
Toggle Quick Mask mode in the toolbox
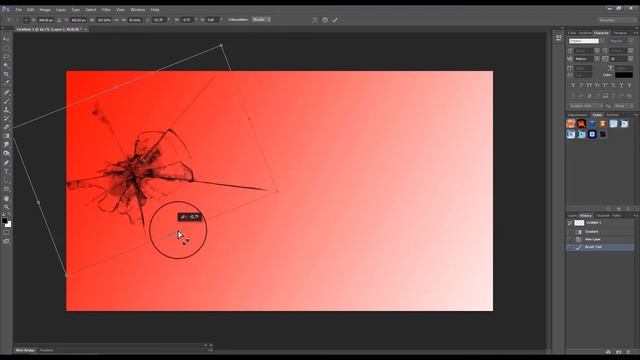tap(6, 233)
